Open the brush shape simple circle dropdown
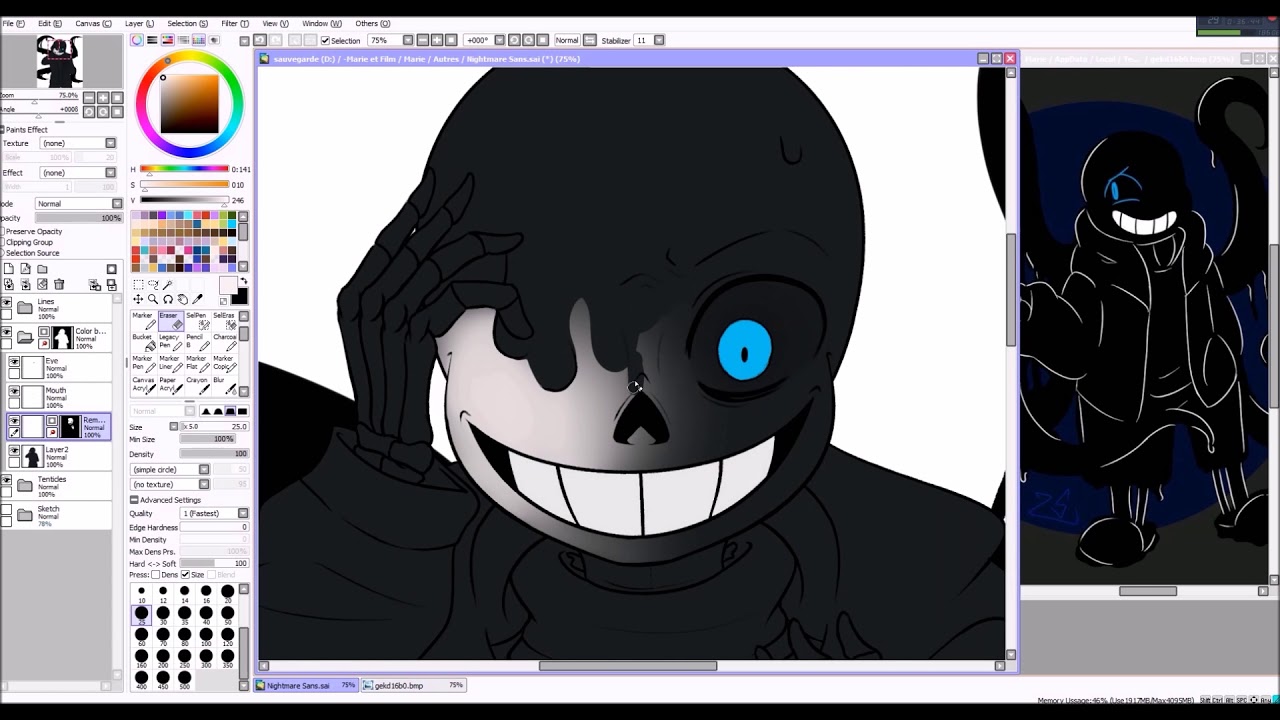The height and width of the screenshot is (720, 1280). pos(170,469)
